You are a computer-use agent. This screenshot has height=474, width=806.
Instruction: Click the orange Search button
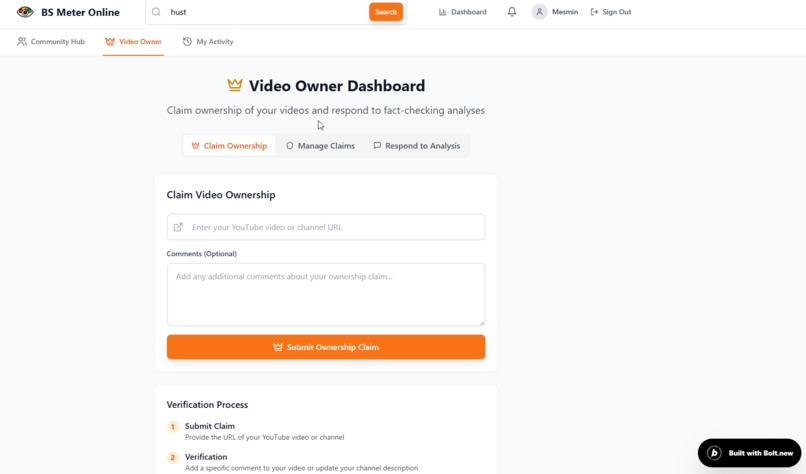pos(386,12)
